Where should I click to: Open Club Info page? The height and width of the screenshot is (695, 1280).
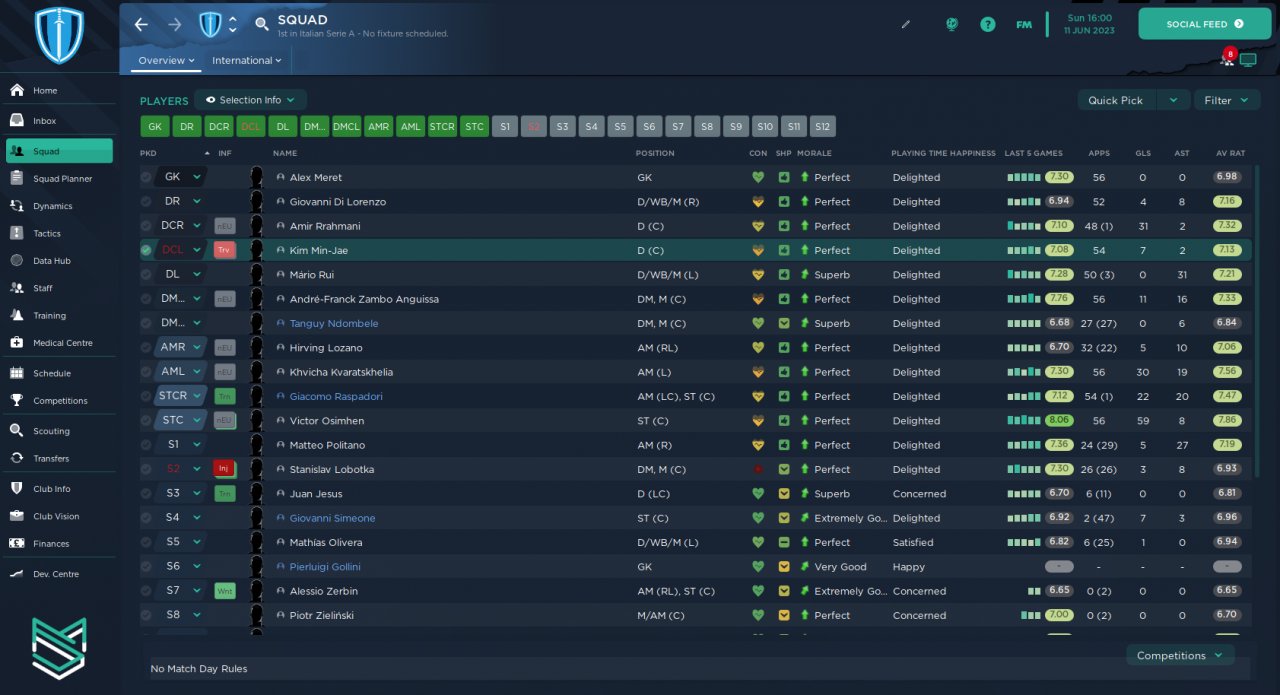(x=57, y=489)
